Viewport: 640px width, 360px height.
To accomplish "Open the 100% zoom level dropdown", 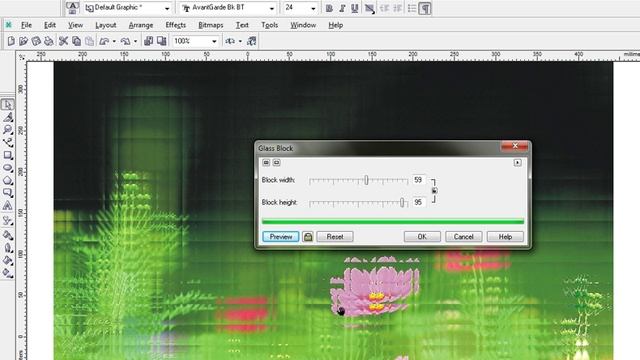I will [x=214, y=41].
